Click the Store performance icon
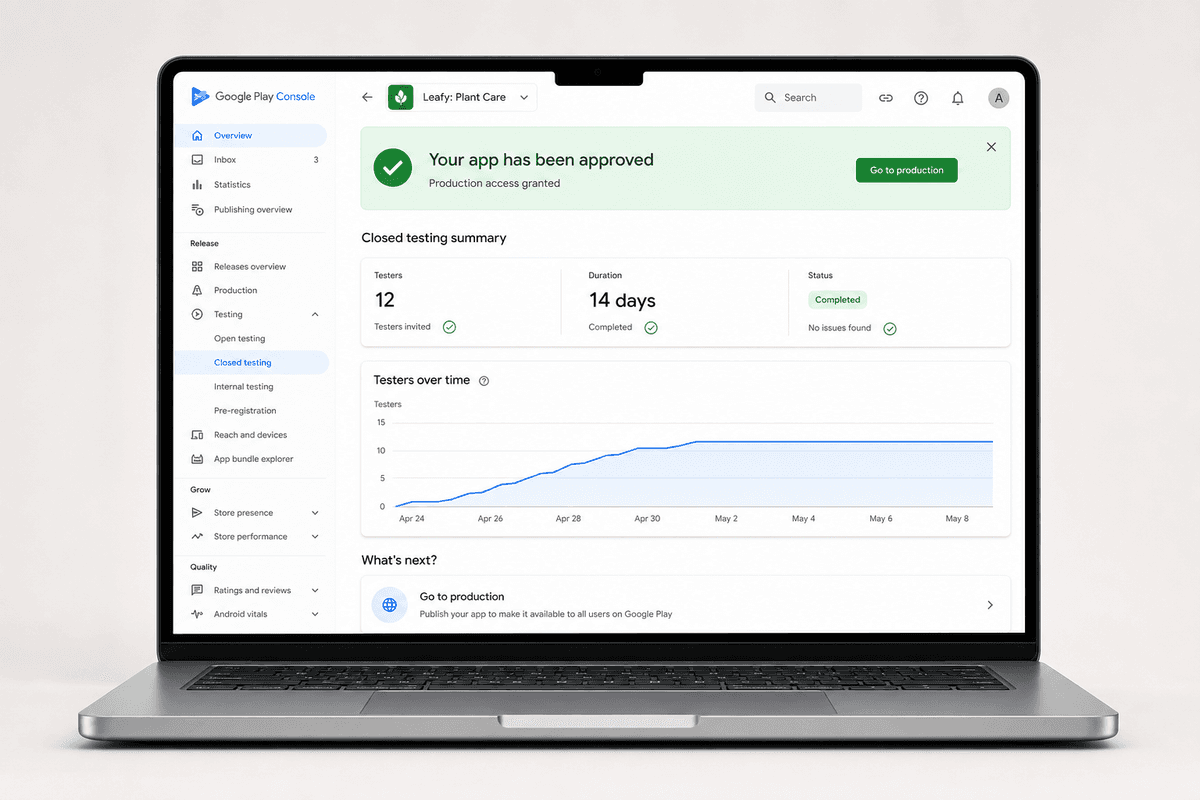This screenshot has width=1200, height=800. pyautogui.click(x=197, y=537)
